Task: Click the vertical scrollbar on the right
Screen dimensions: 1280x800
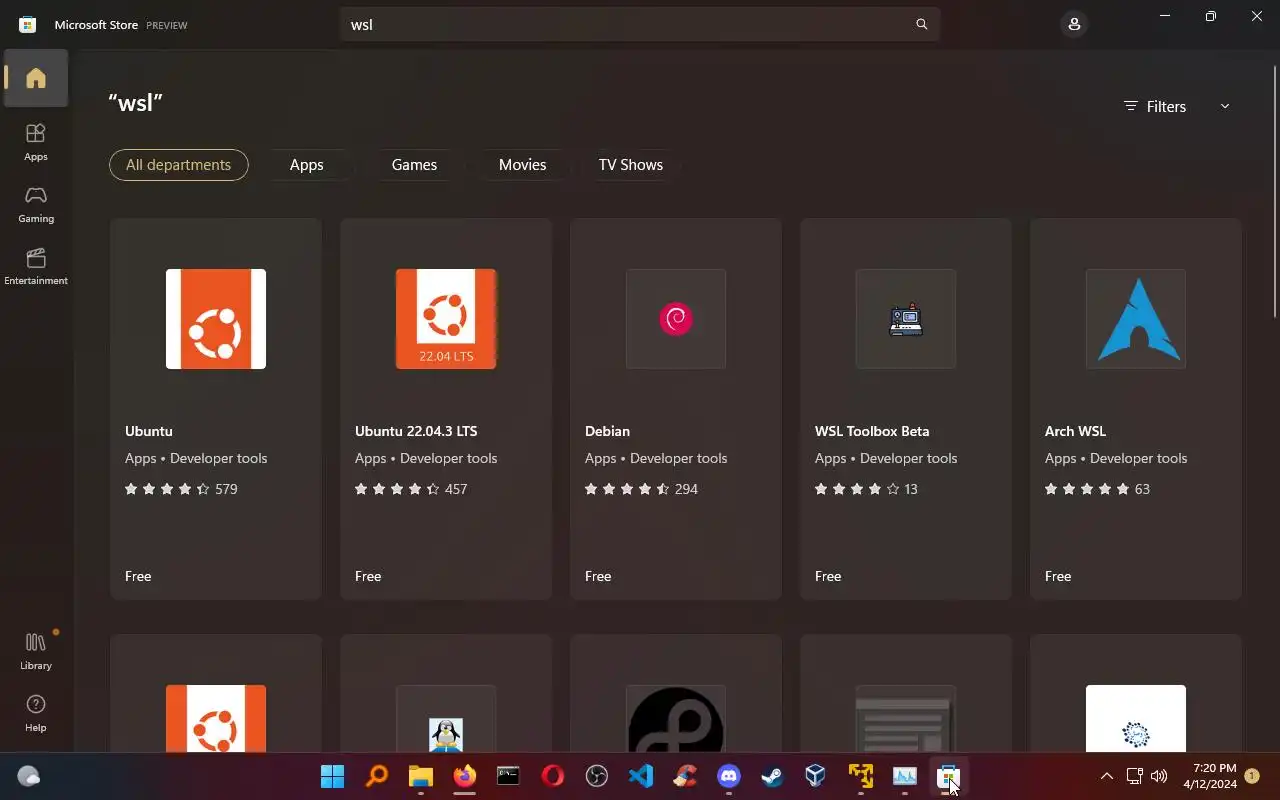Action: (1274, 190)
